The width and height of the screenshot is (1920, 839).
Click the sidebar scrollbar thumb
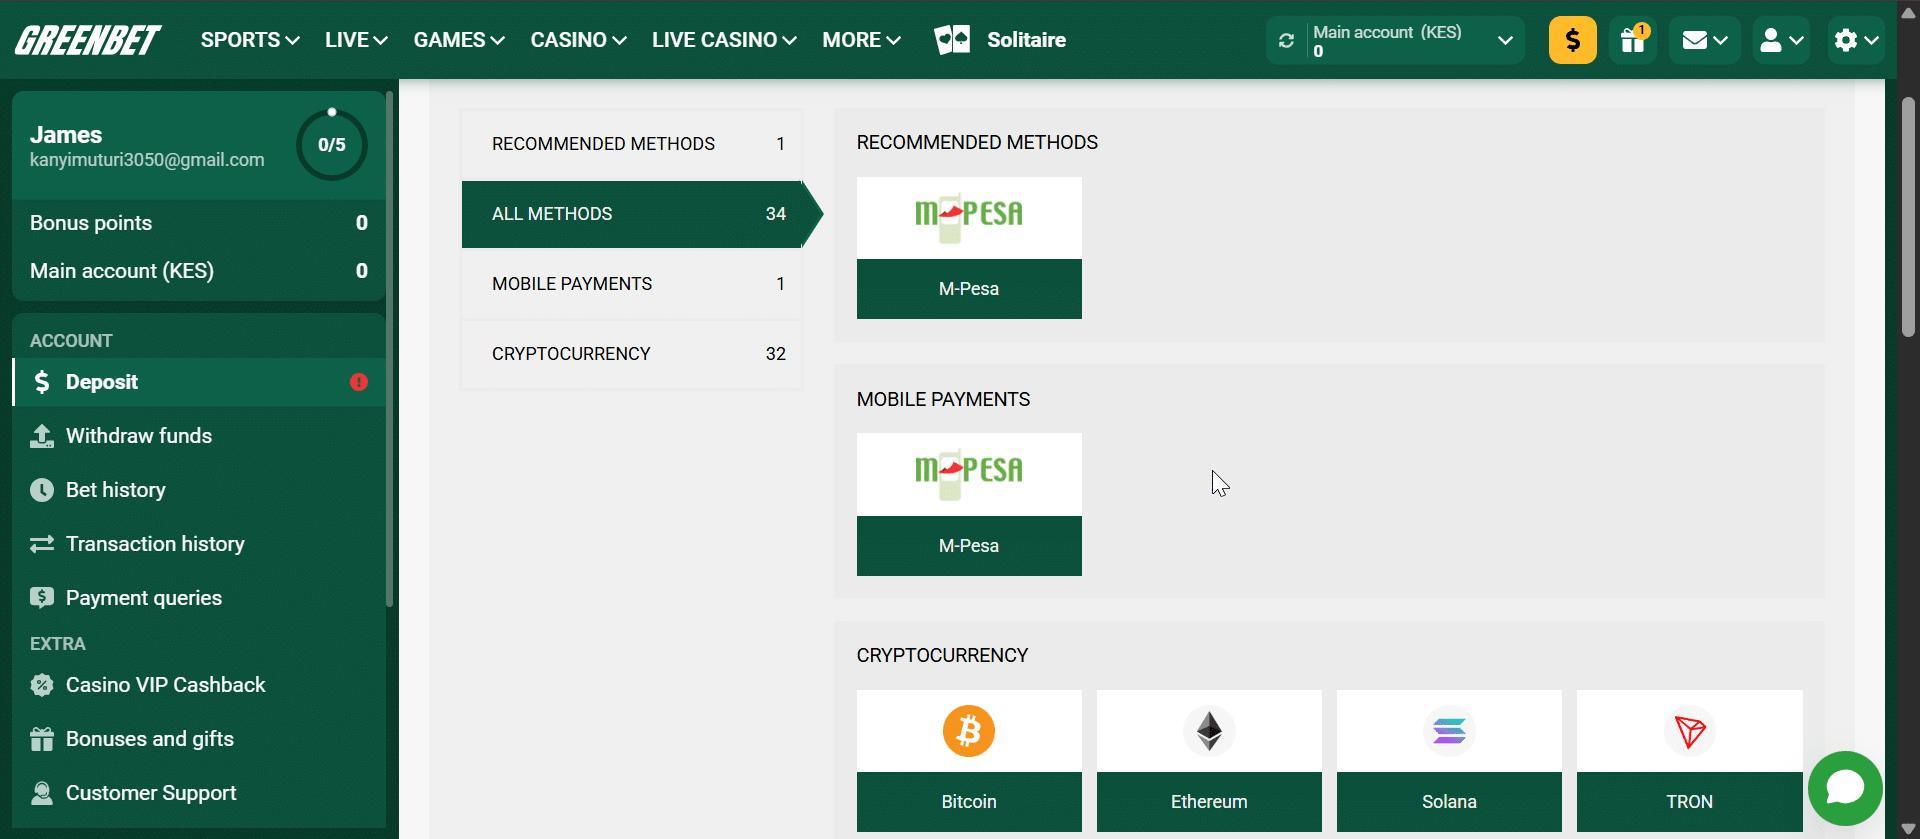[x=390, y=350]
